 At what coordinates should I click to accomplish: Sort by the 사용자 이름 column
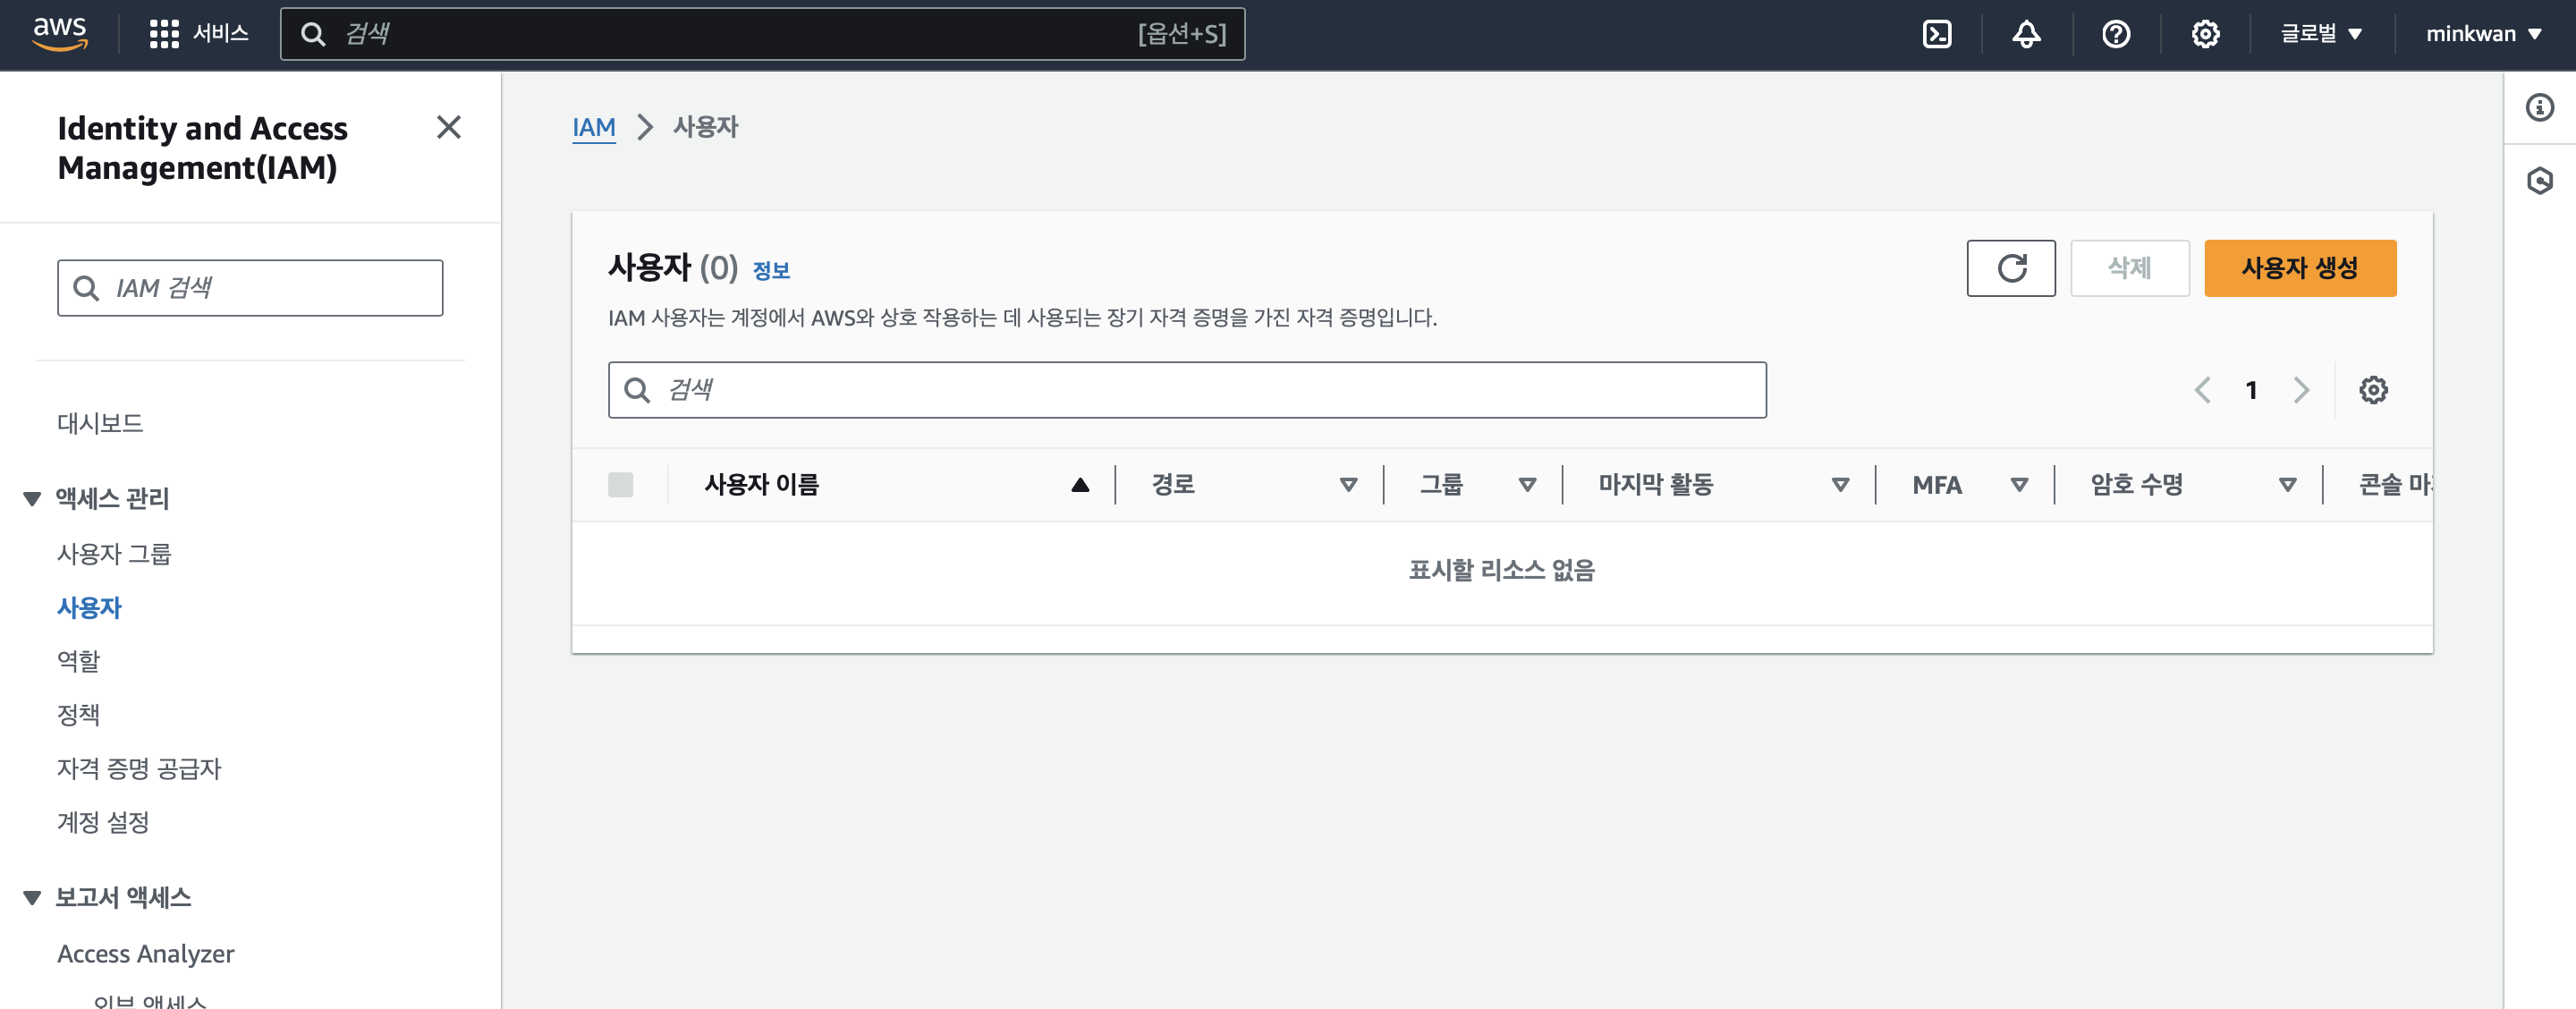[x=761, y=485]
